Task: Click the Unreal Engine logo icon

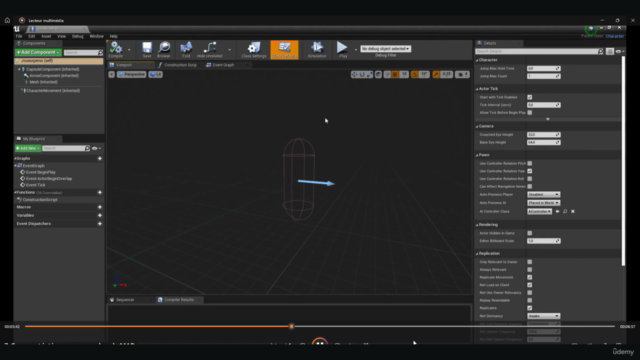Action: (x=17, y=29)
